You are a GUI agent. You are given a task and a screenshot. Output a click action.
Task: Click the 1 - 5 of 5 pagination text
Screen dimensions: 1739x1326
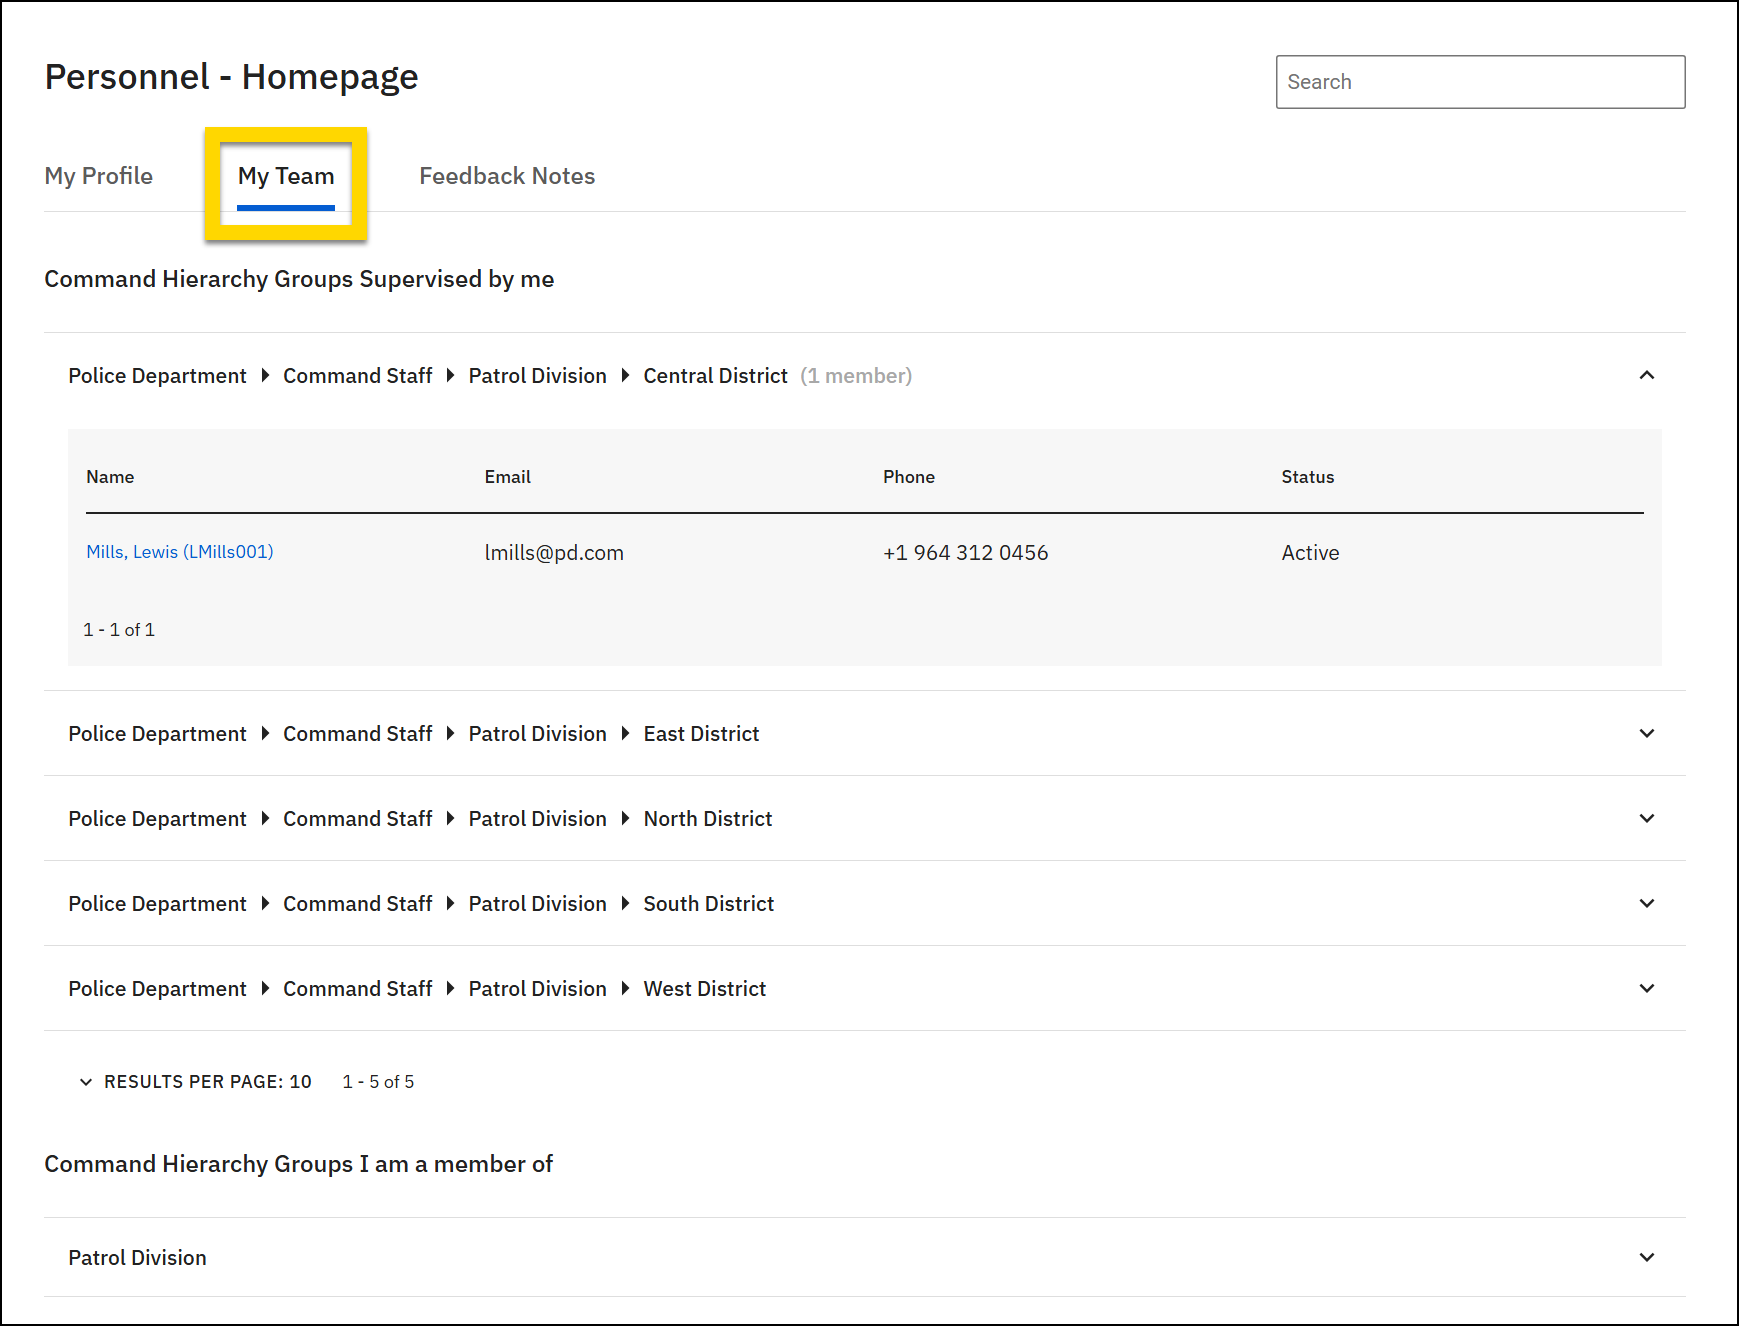tap(378, 1082)
